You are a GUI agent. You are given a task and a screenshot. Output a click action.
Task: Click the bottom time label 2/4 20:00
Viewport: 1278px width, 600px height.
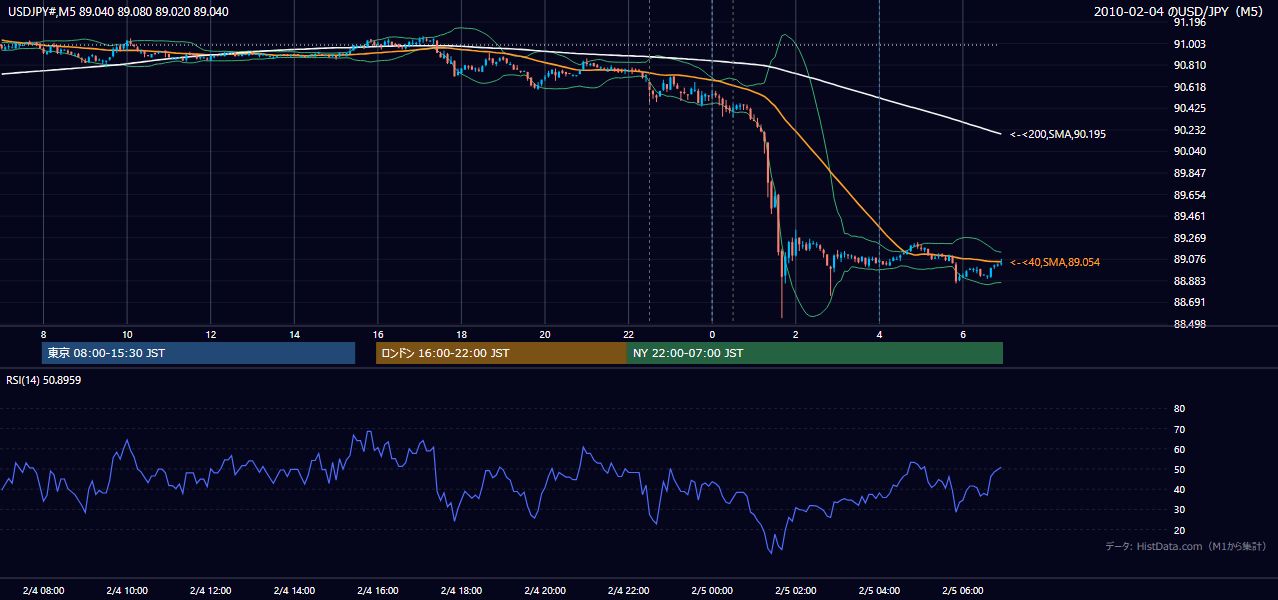[545, 590]
